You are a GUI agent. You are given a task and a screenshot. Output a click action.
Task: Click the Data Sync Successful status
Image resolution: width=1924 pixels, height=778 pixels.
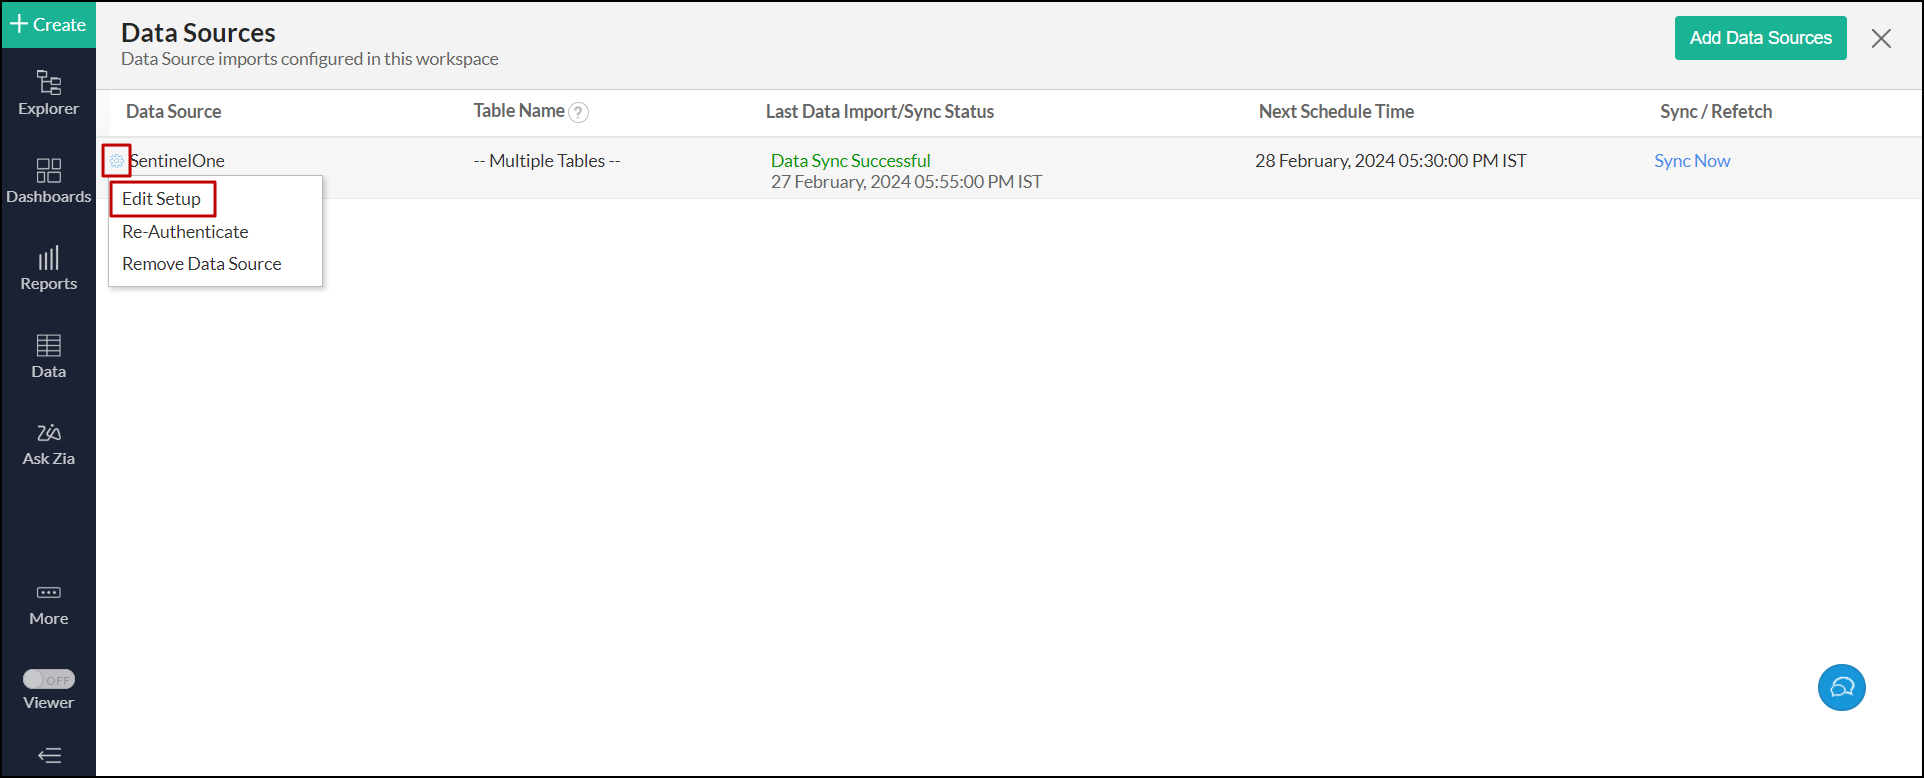point(850,161)
